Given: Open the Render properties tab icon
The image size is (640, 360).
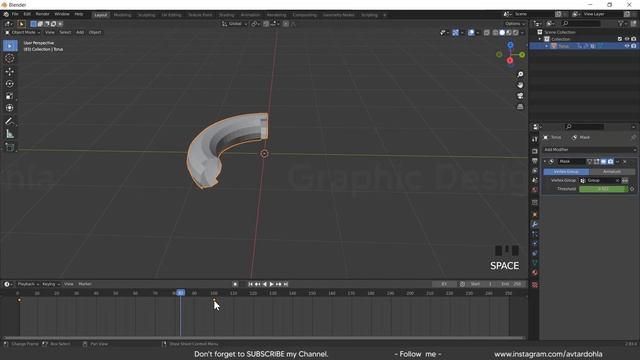Looking at the screenshot, I should click(x=535, y=151).
